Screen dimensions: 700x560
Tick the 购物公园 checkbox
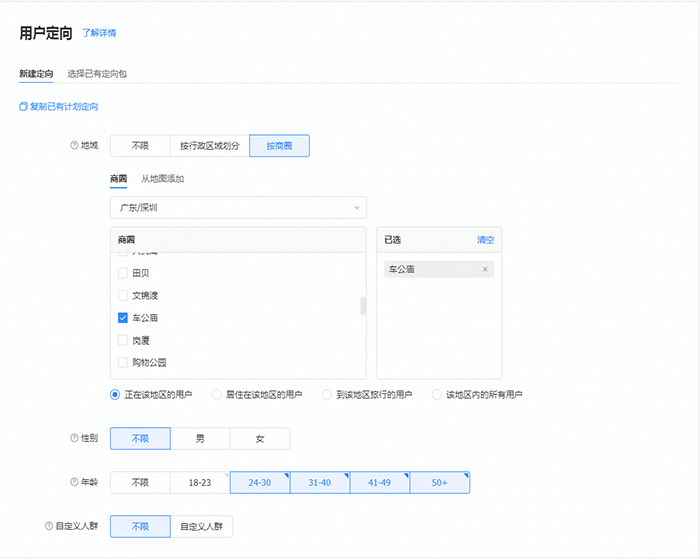123,362
